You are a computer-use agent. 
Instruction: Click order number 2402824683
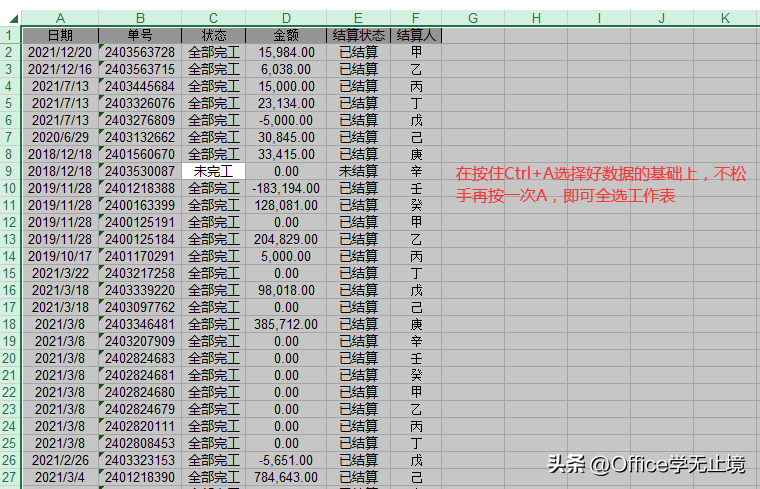[140, 358]
